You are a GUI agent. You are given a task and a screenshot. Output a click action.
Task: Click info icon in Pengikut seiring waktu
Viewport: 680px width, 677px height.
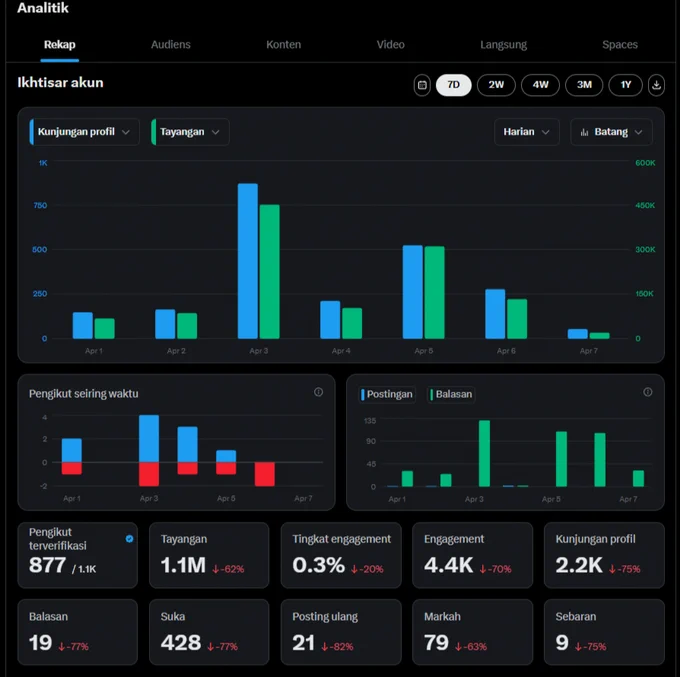point(318,392)
